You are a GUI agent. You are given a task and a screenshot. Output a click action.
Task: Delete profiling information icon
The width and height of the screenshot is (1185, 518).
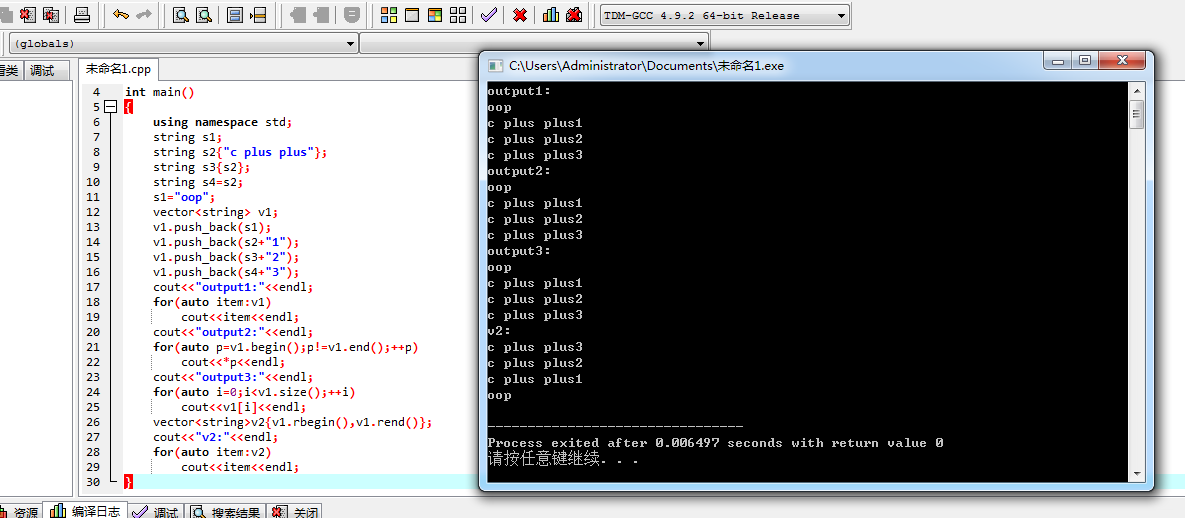[x=574, y=14]
